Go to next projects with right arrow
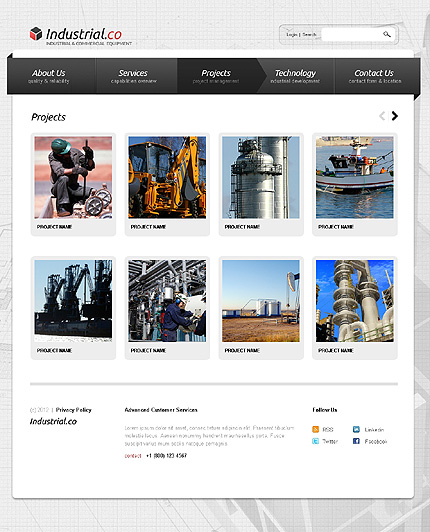This screenshot has width=430, height=532. click(x=394, y=116)
